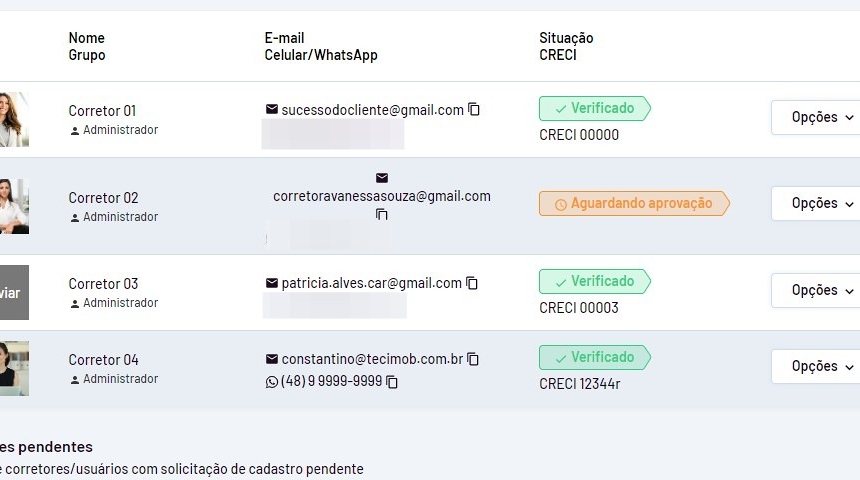
Task: Open Corretor 03 name link
Action: click(x=103, y=284)
